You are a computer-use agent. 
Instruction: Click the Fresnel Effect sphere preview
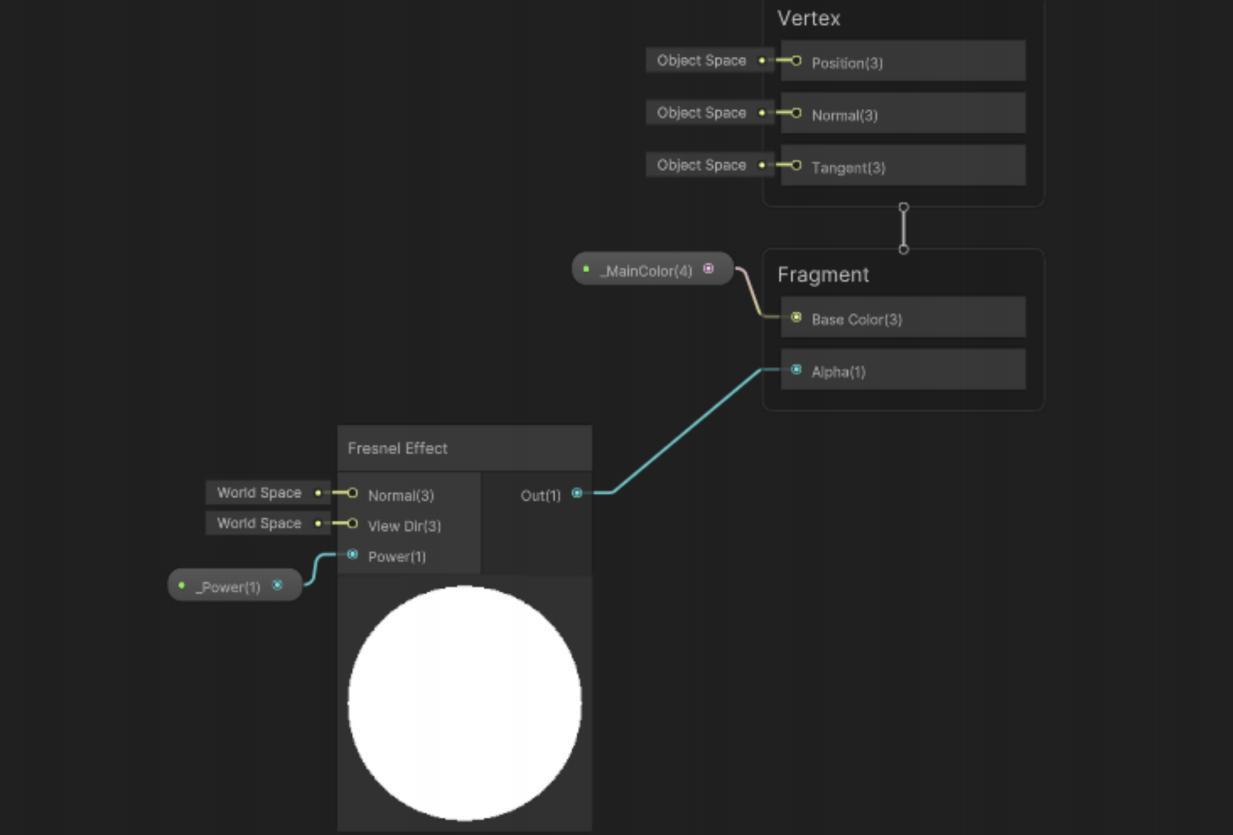(x=465, y=703)
